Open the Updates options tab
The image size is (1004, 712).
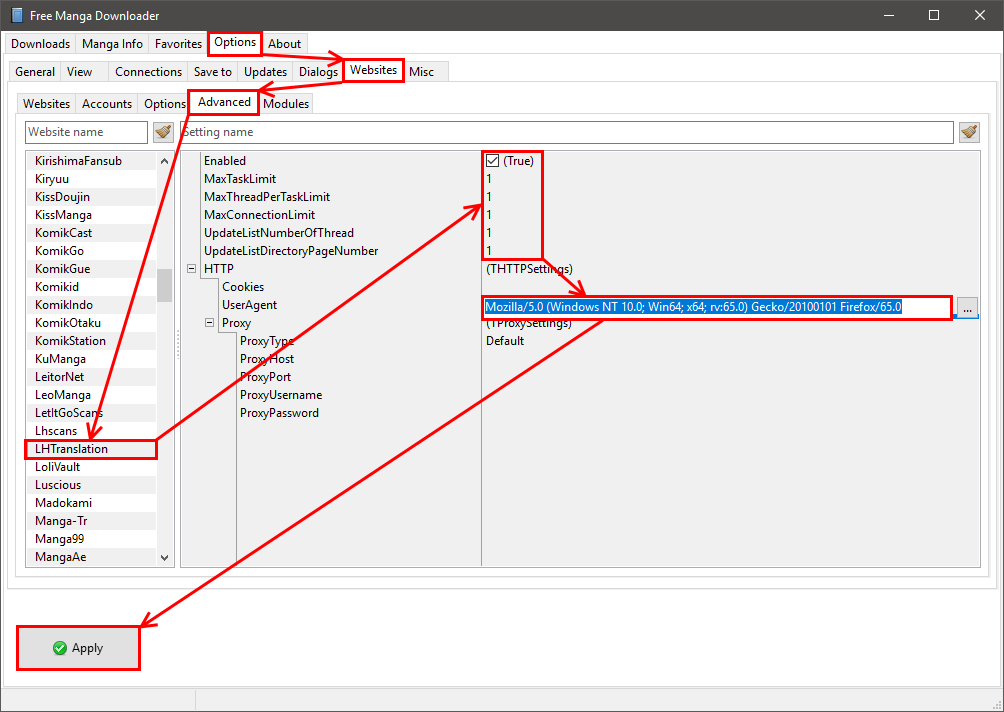[x=265, y=72]
